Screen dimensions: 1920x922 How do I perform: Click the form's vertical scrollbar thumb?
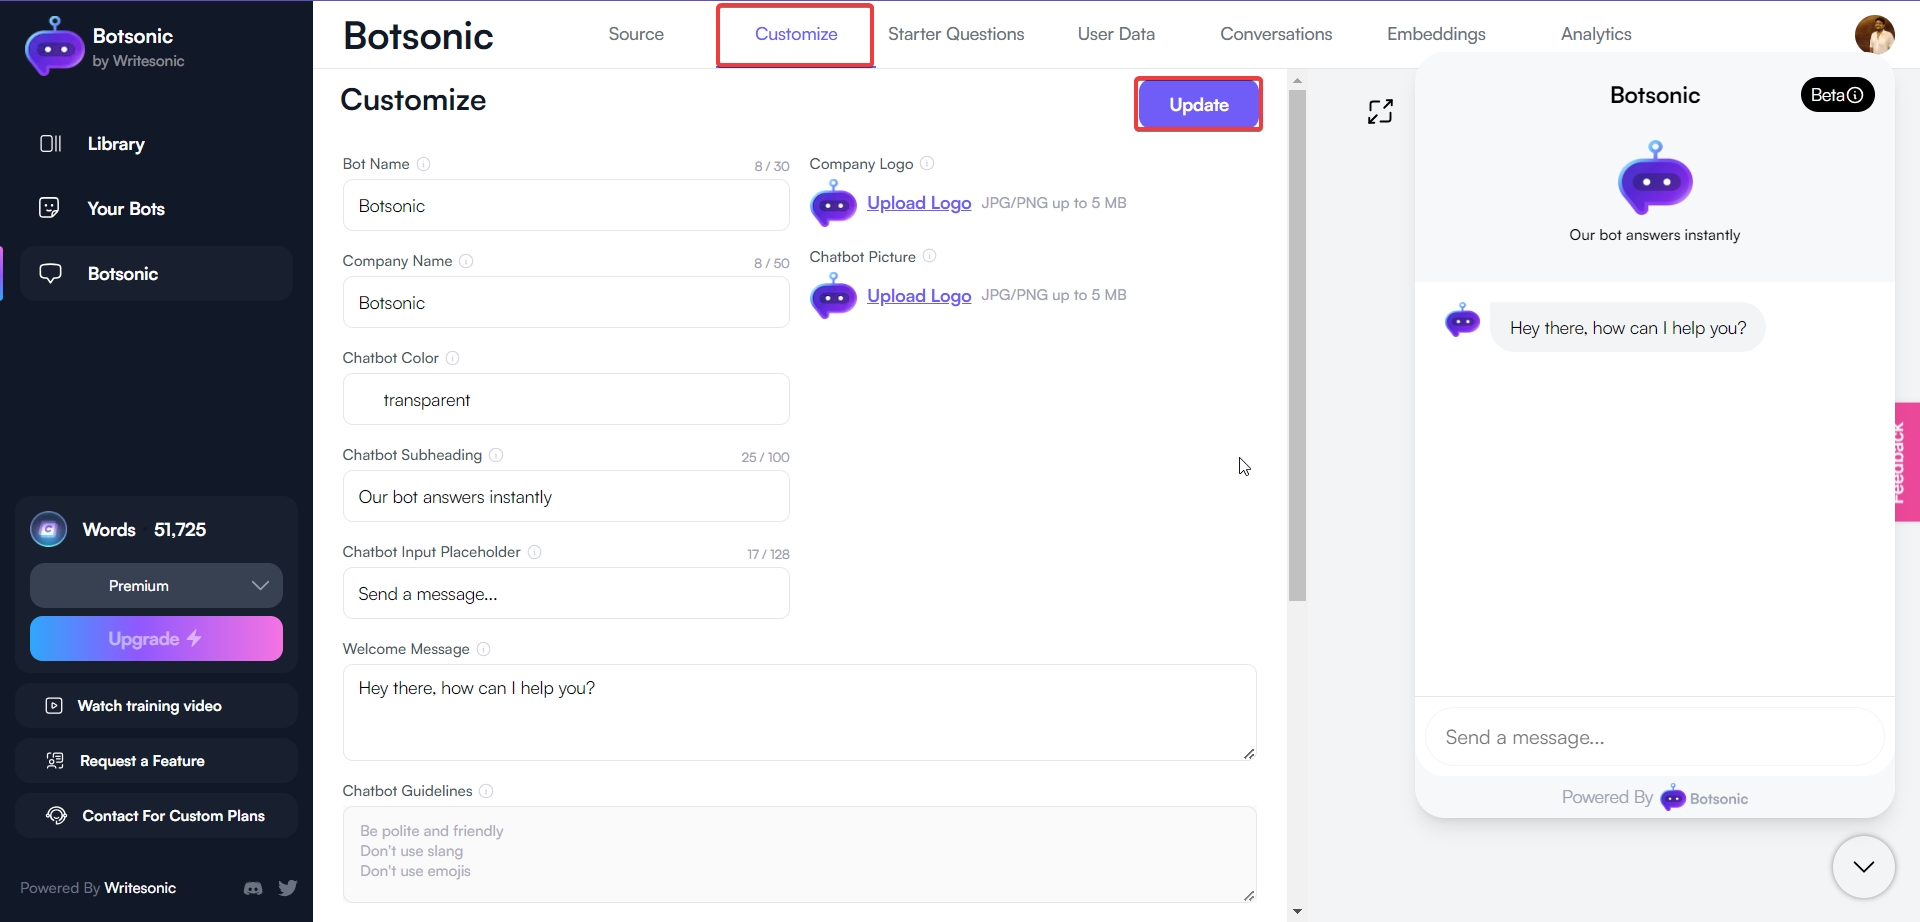click(x=1297, y=345)
